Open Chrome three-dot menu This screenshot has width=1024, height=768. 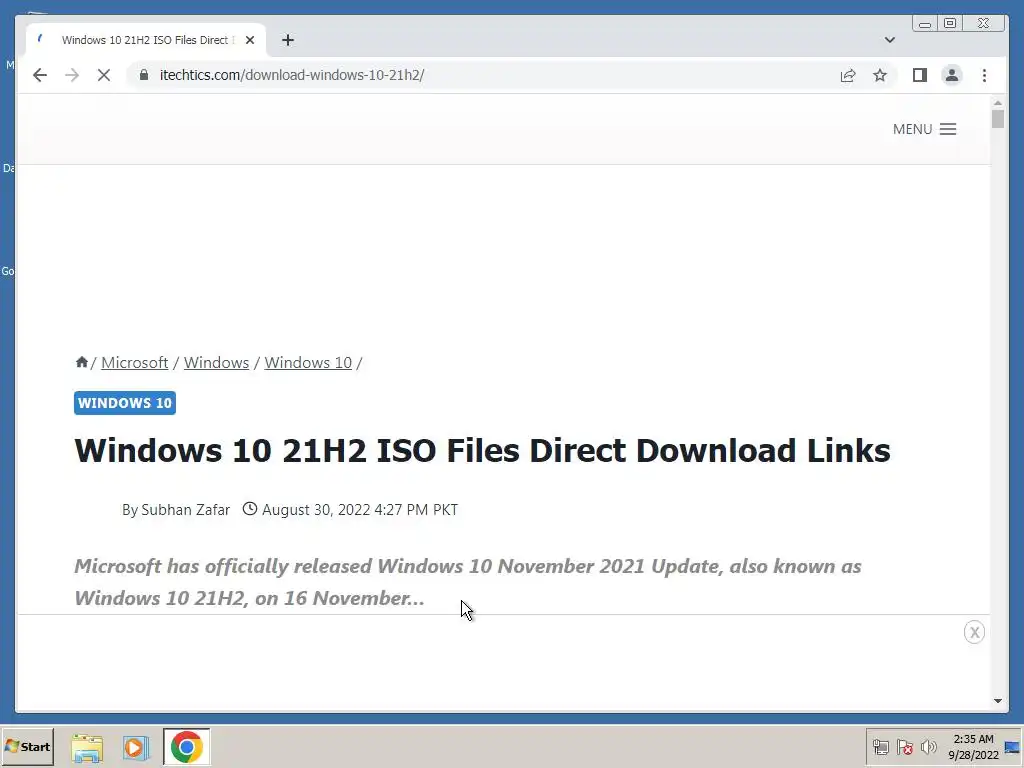point(984,75)
